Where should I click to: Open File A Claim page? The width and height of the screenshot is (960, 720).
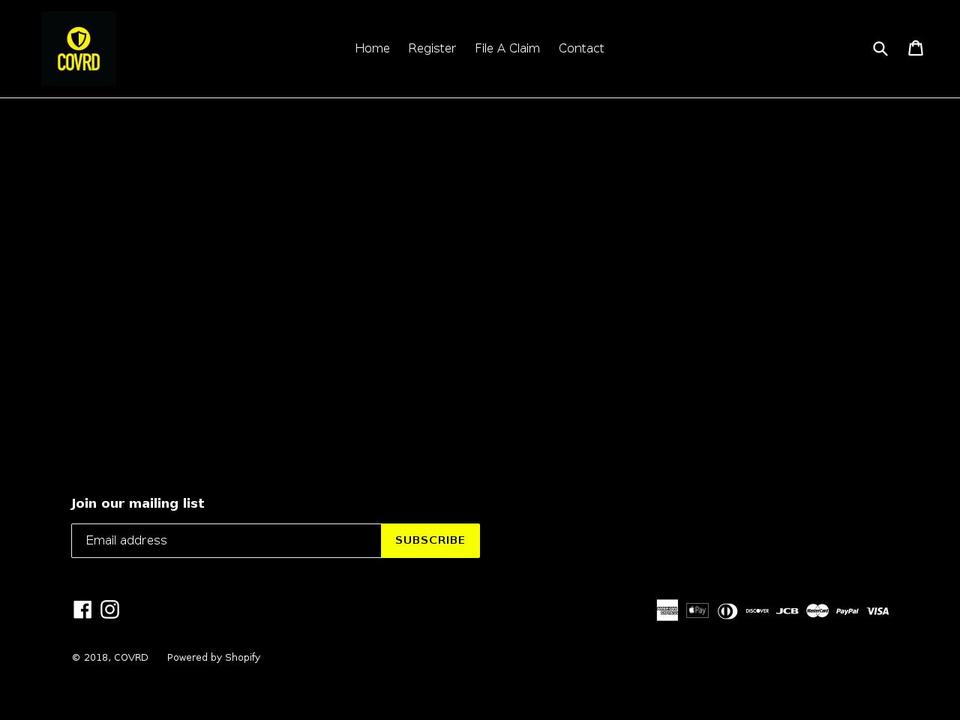coord(508,48)
